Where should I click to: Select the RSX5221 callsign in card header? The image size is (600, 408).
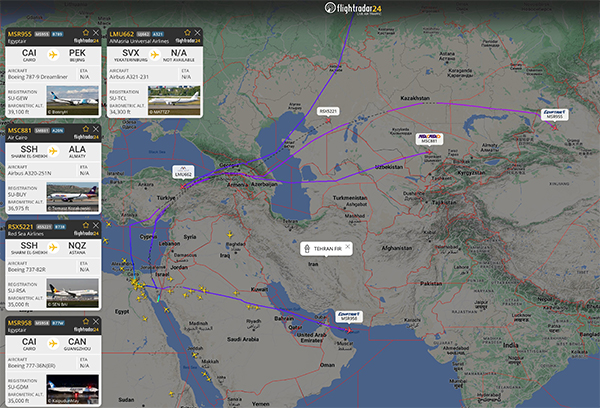(x=21, y=227)
